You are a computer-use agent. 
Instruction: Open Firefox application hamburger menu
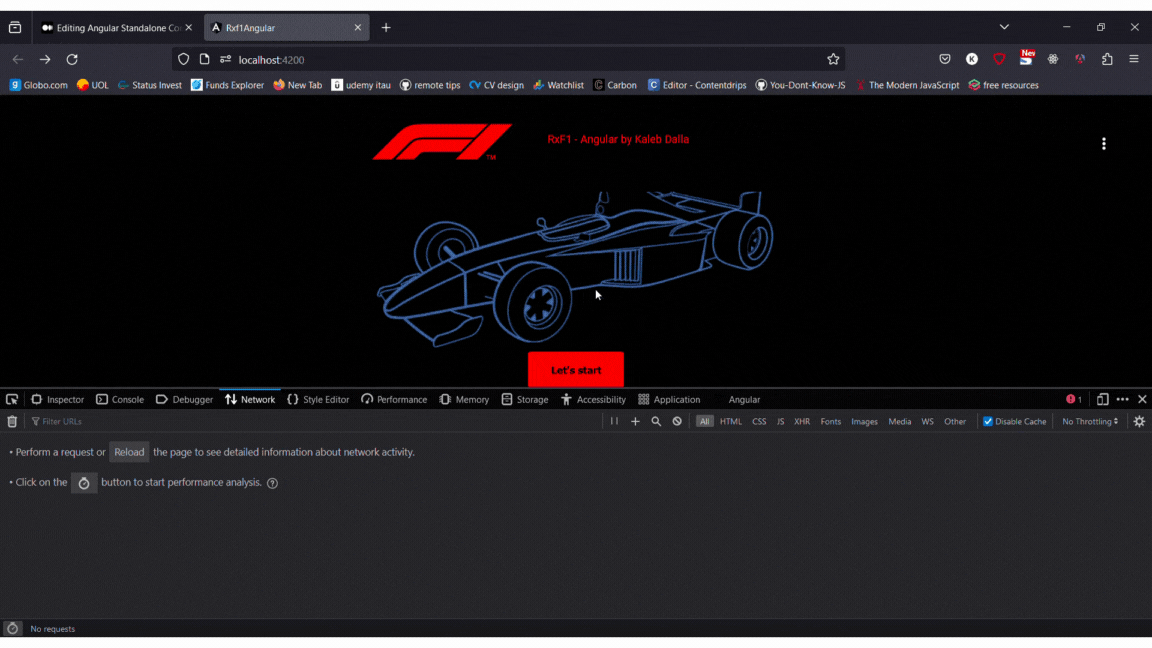1134,60
